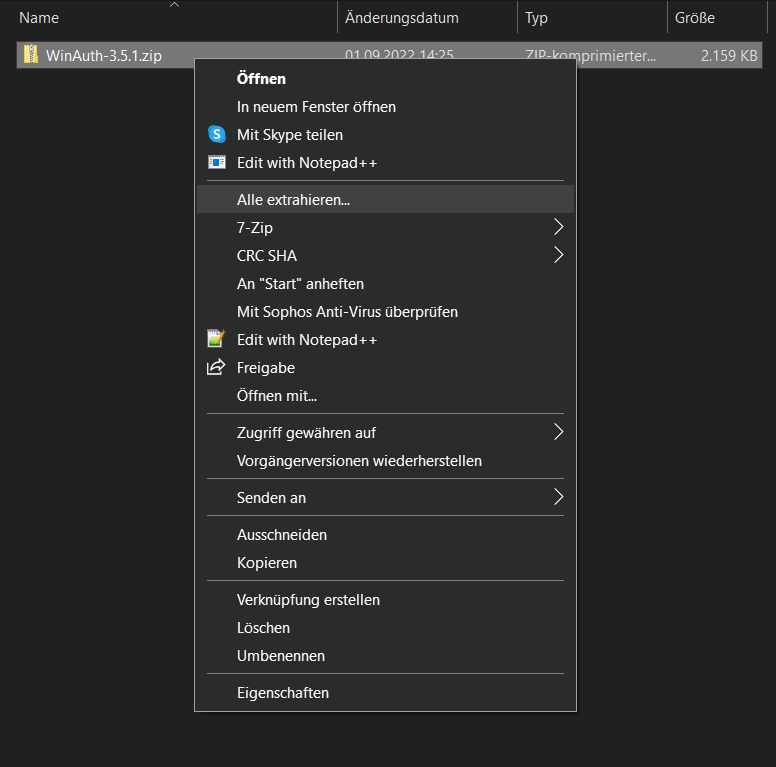Sort files by Größe column header
This screenshot has height=767, width=776.
[695, 18]
